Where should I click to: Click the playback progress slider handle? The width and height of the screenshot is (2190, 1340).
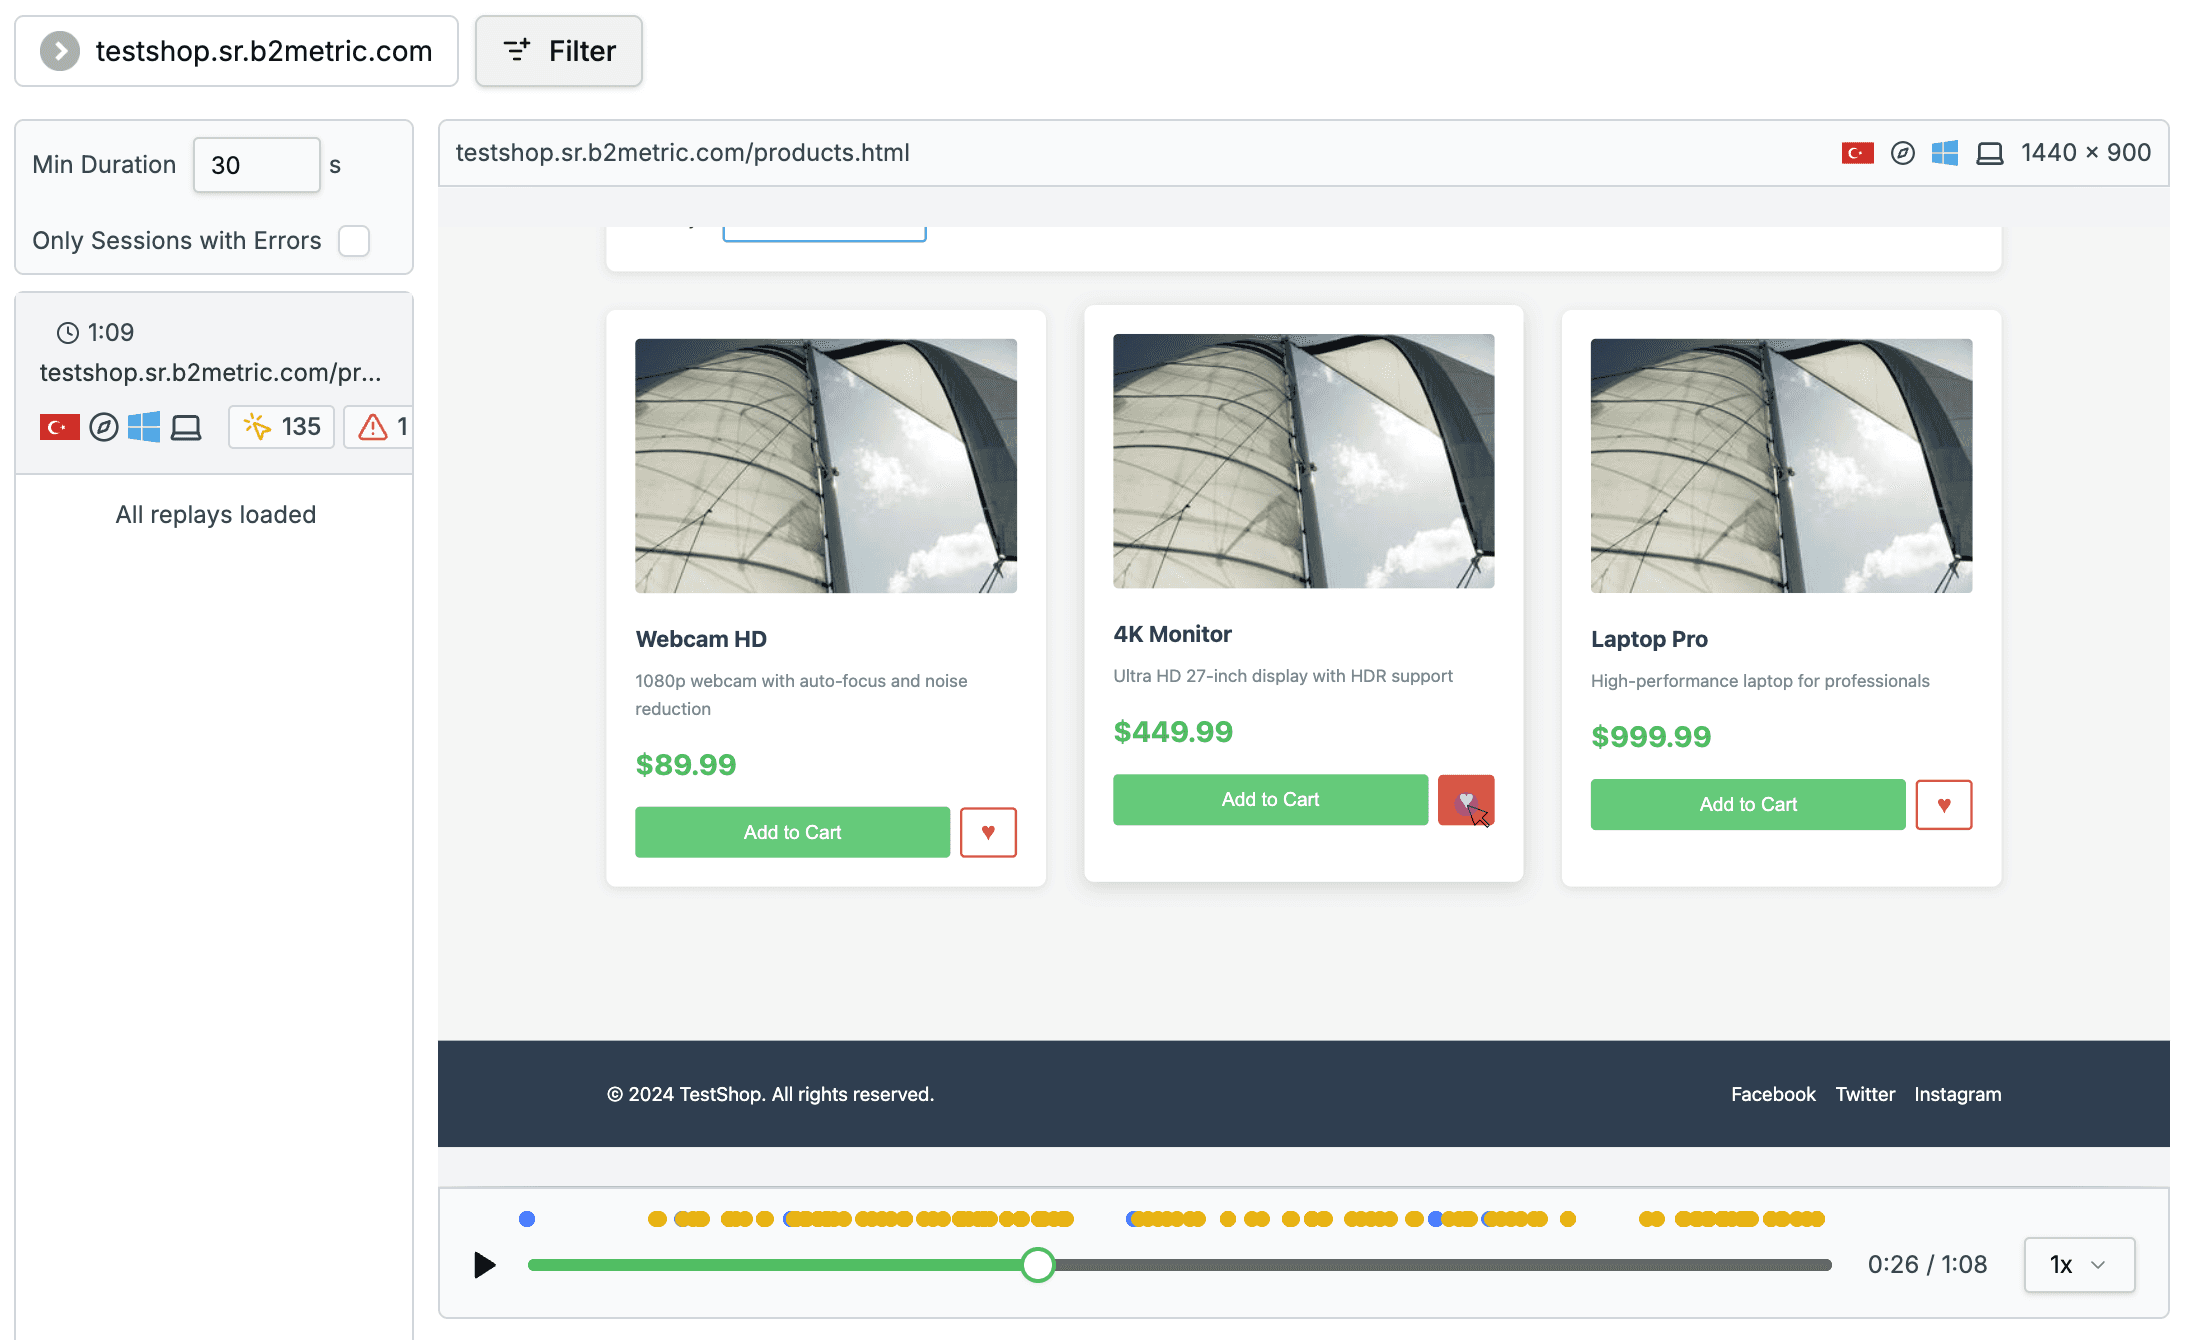[x=1038, y=1265]
